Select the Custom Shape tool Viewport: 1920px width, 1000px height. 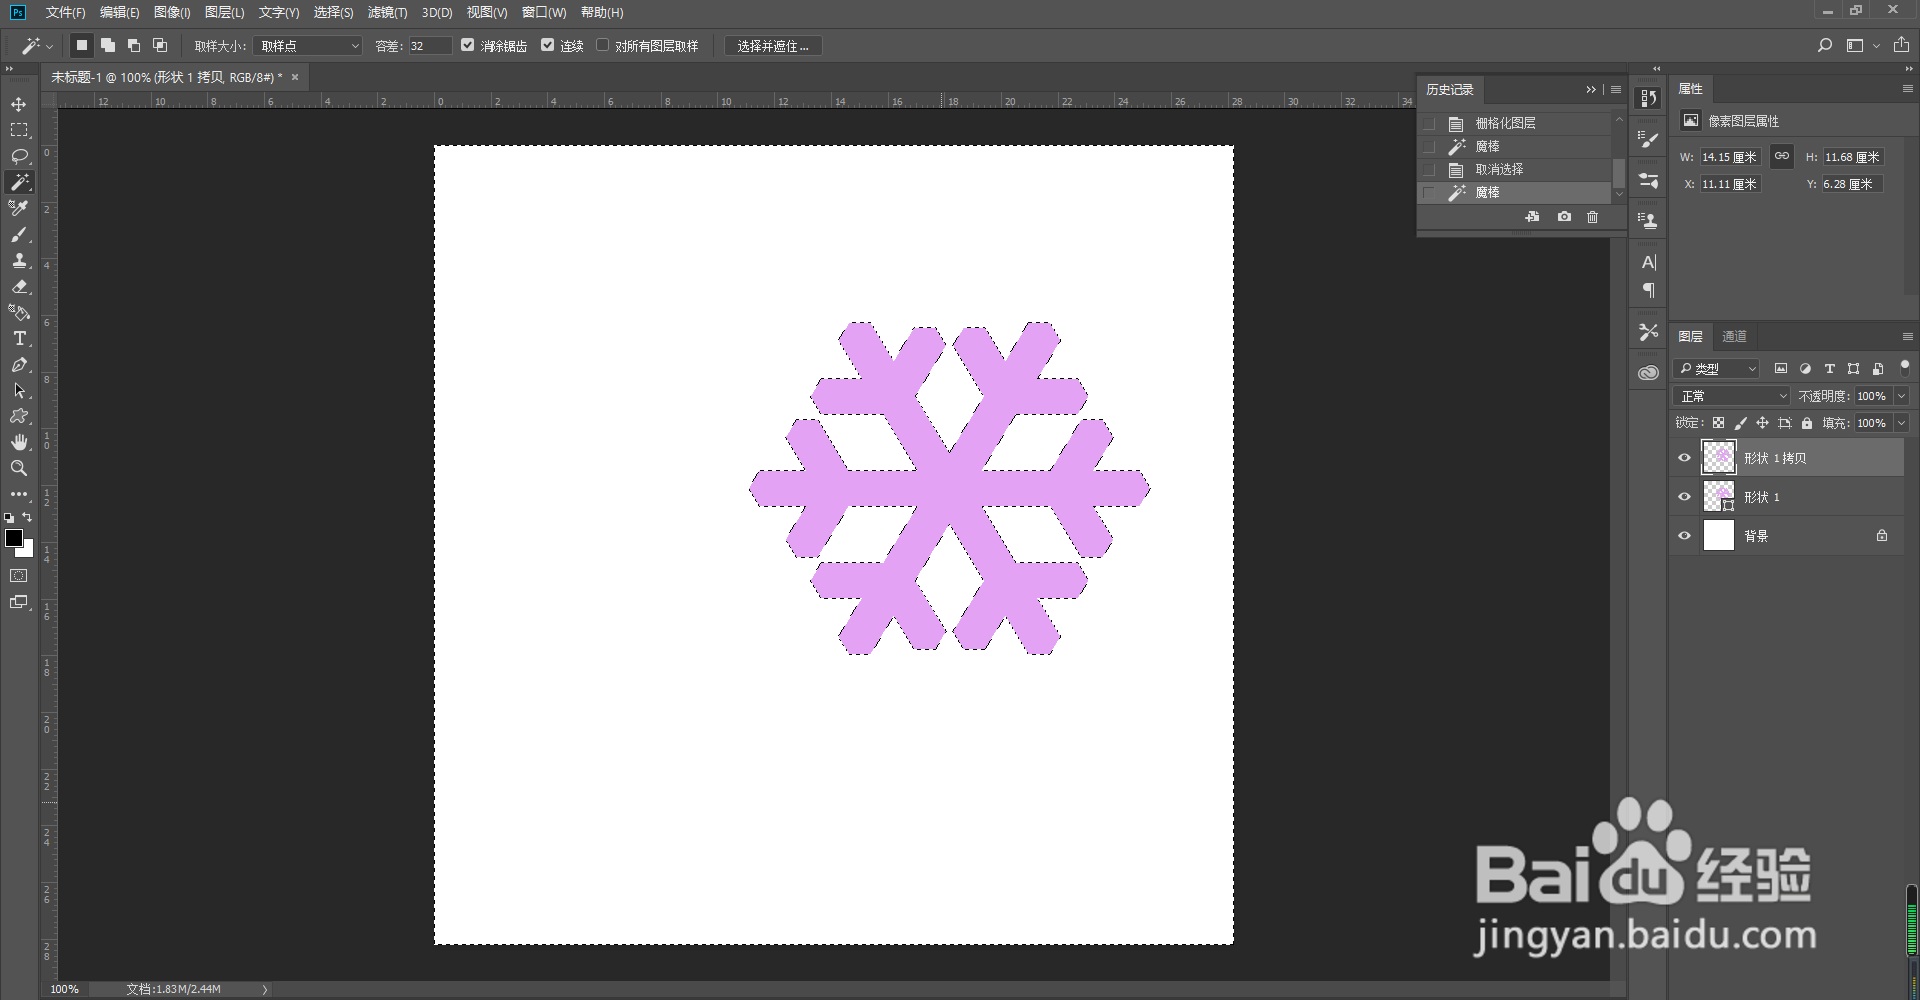point(19,416)
